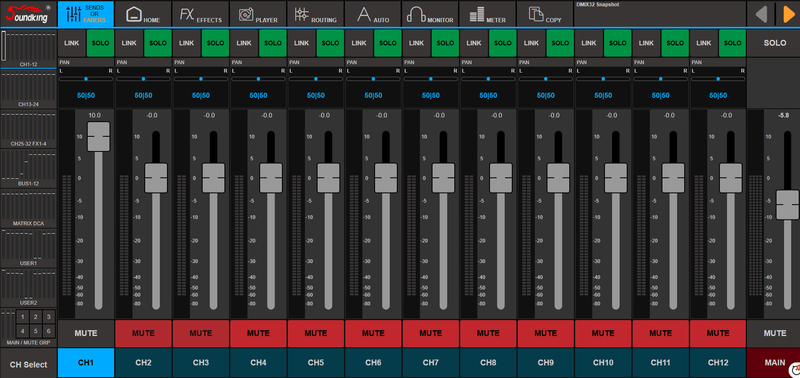Open the Sends on Faders view
This screenshot has width=800, height=378.
point(86,14)
